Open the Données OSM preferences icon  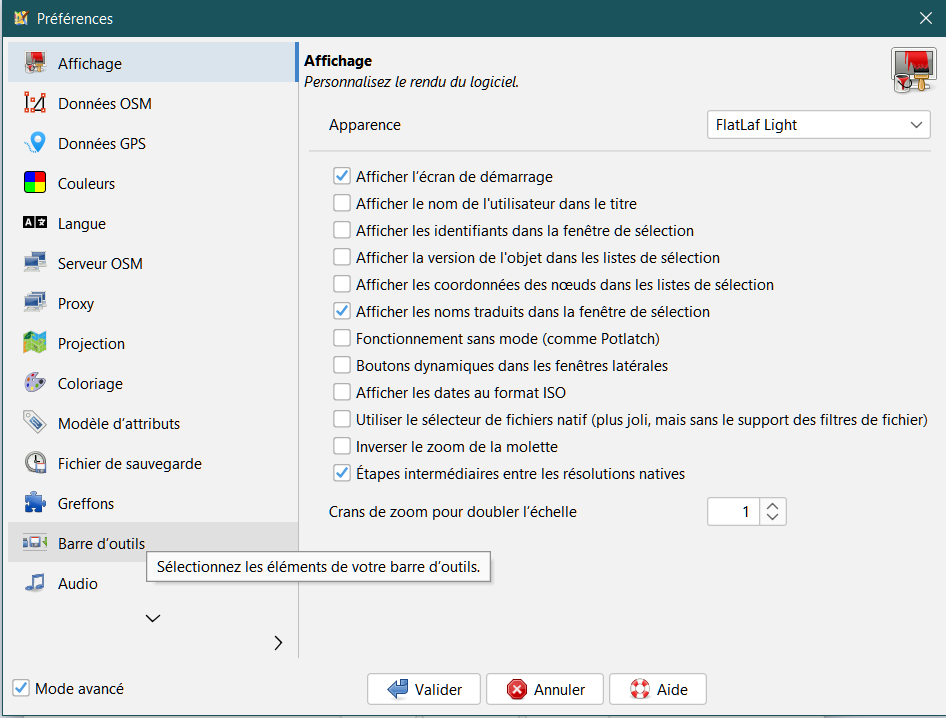(35, 103)
